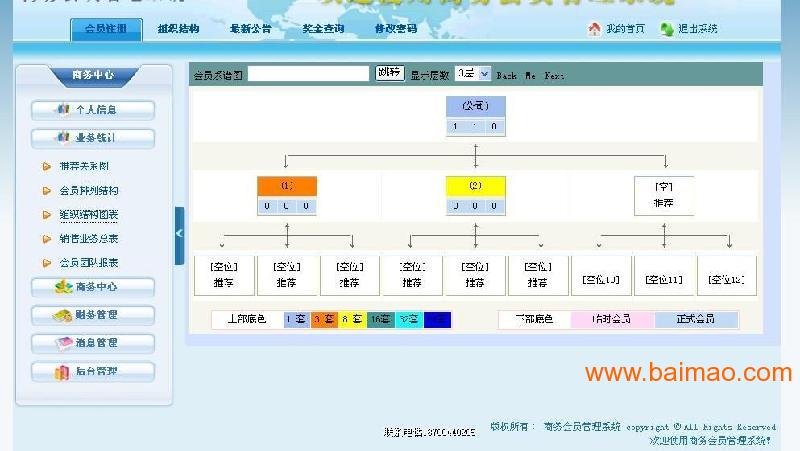
Task: Click the arrow bullet before 会员排列结构
Action: 47,191
